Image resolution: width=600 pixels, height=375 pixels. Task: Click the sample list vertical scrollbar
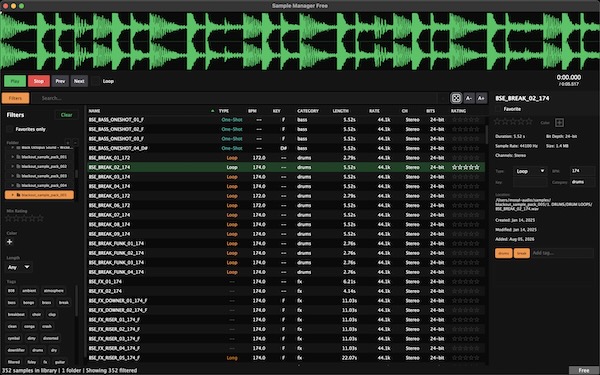[487, 135]
